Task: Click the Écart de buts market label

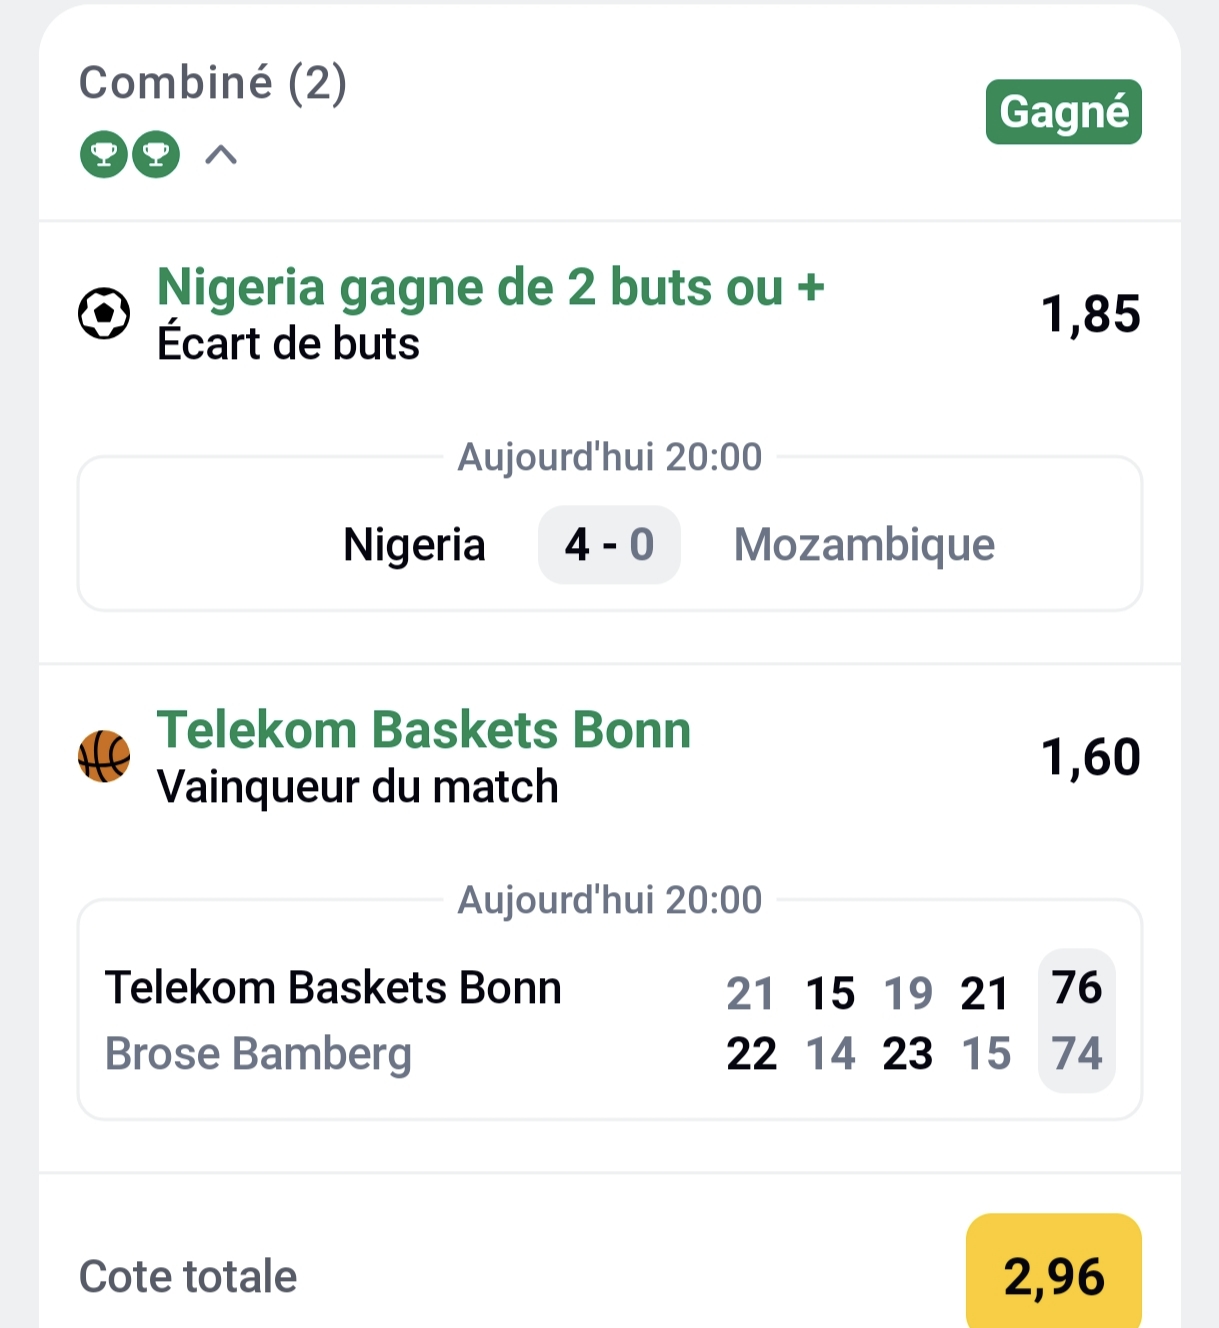Action: pos(288,344)
